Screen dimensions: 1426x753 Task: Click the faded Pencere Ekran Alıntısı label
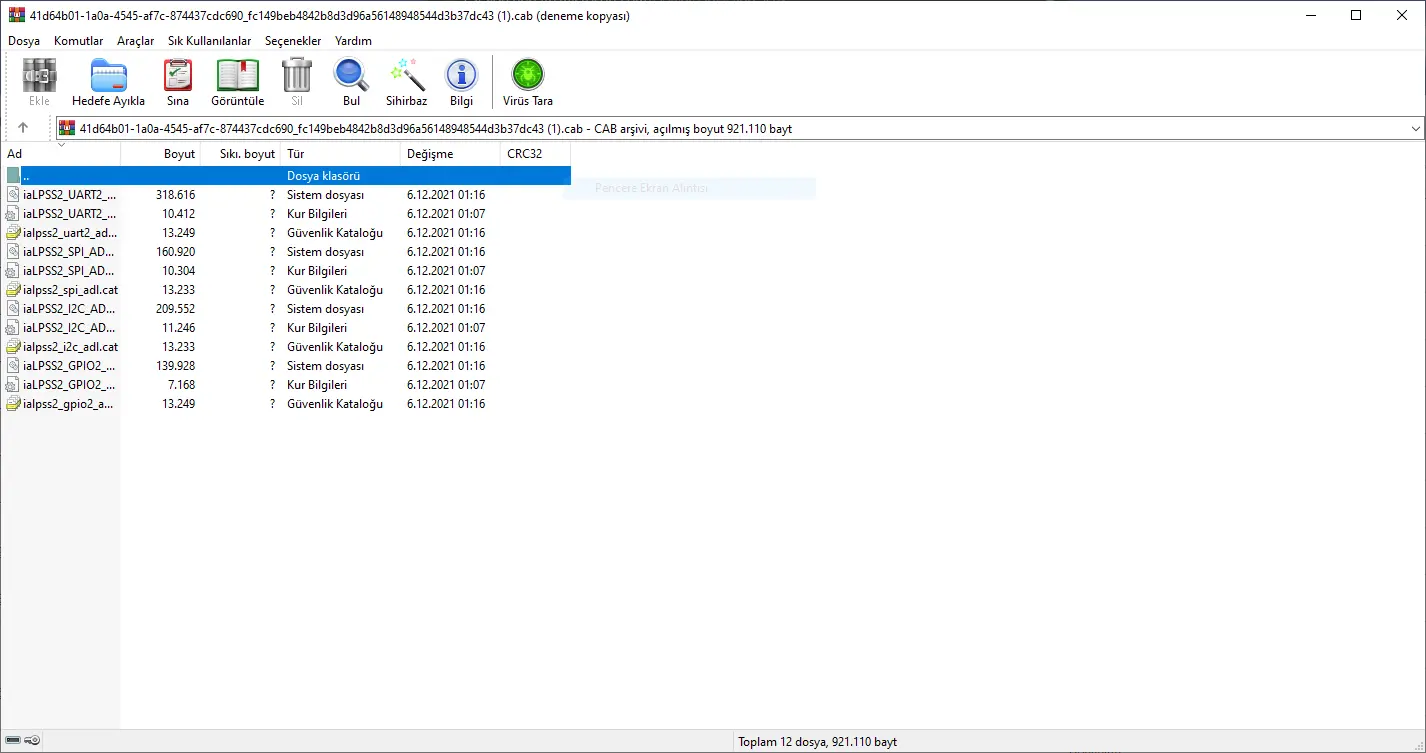coord(651,188)
